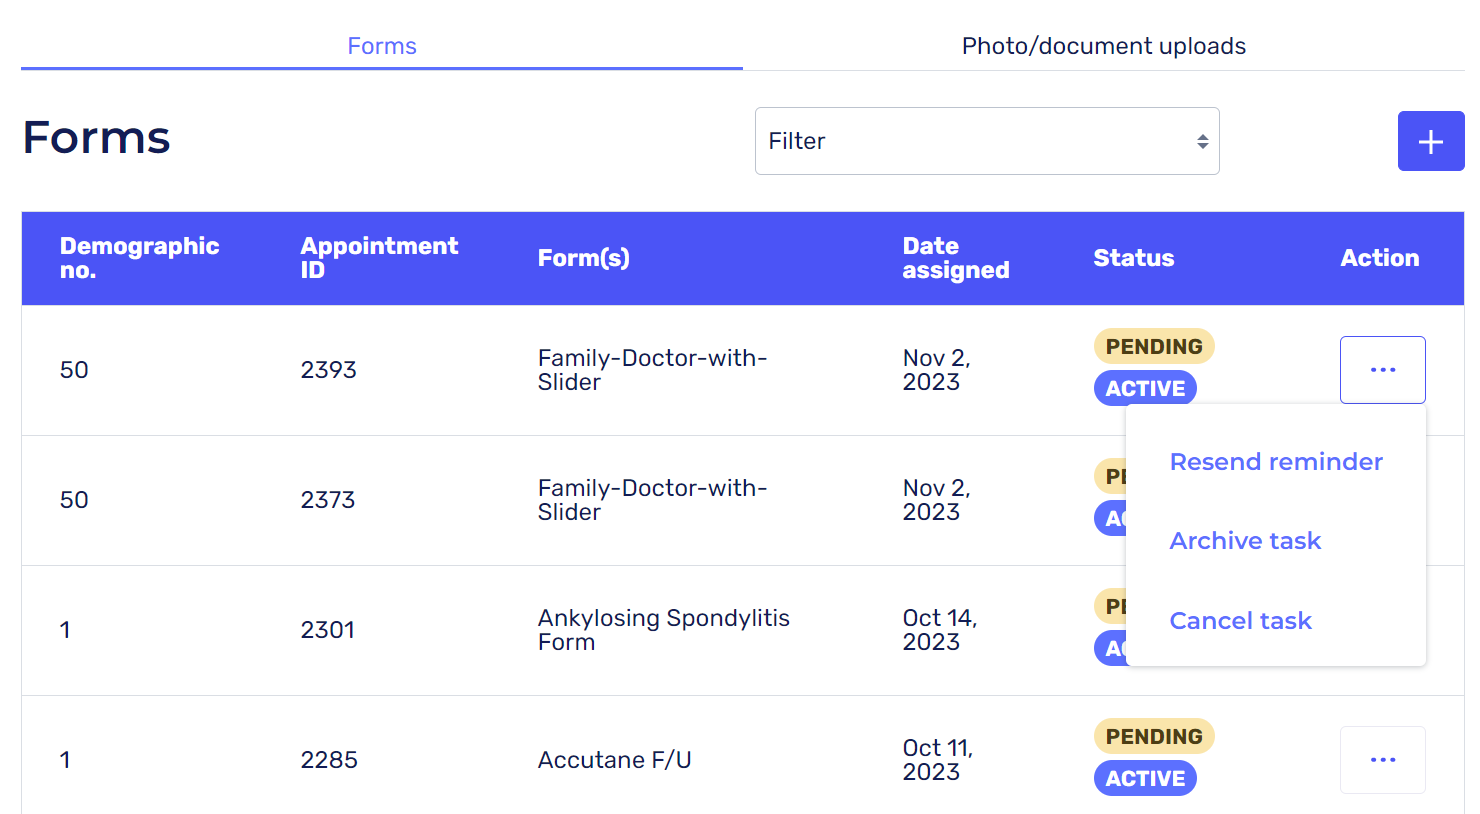The height and width of the screenshot is (814, 1480).
Task: Switch to Photo/document uploads tab
Action: pos(1103,46)
